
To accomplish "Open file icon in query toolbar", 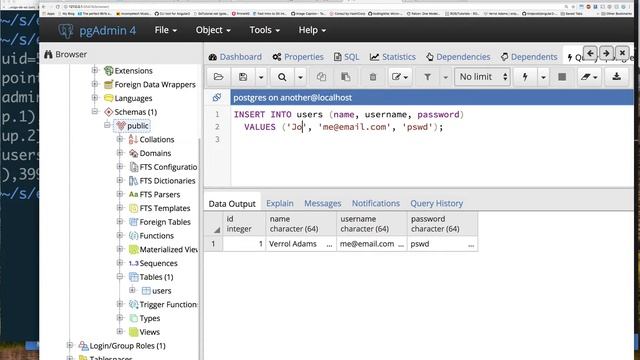I will [x=218, y=77].
